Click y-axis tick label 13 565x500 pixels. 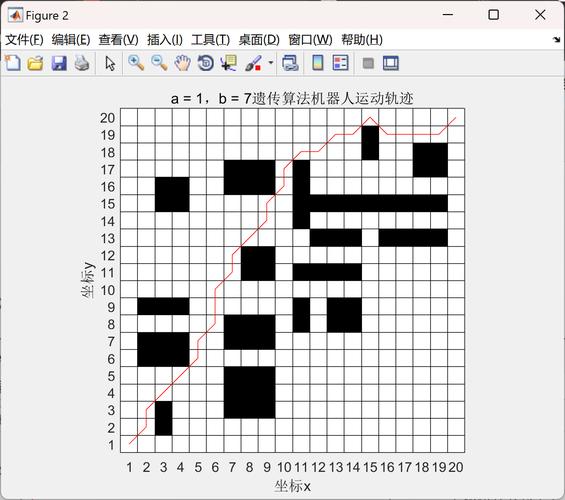click(107, 238)
